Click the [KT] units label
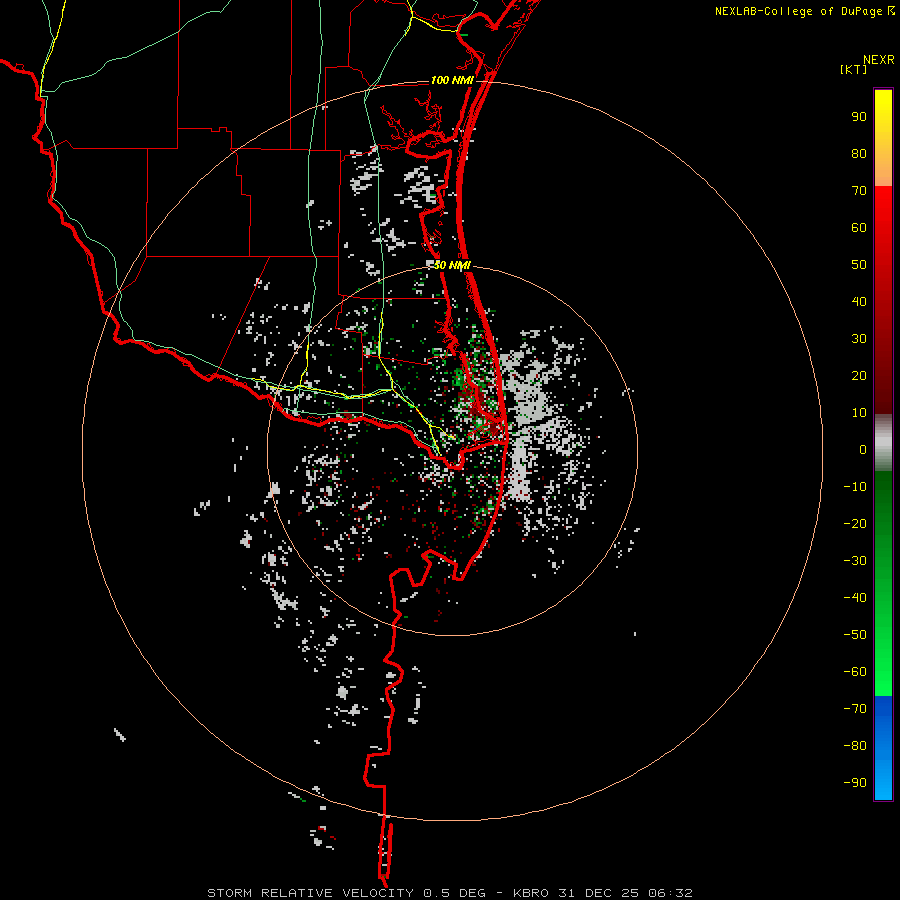 coord(853,69)
